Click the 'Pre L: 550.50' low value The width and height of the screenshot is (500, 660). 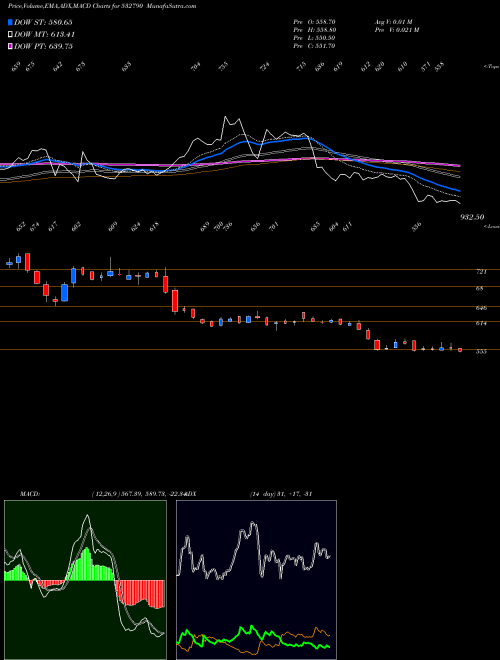click(314, 38)
